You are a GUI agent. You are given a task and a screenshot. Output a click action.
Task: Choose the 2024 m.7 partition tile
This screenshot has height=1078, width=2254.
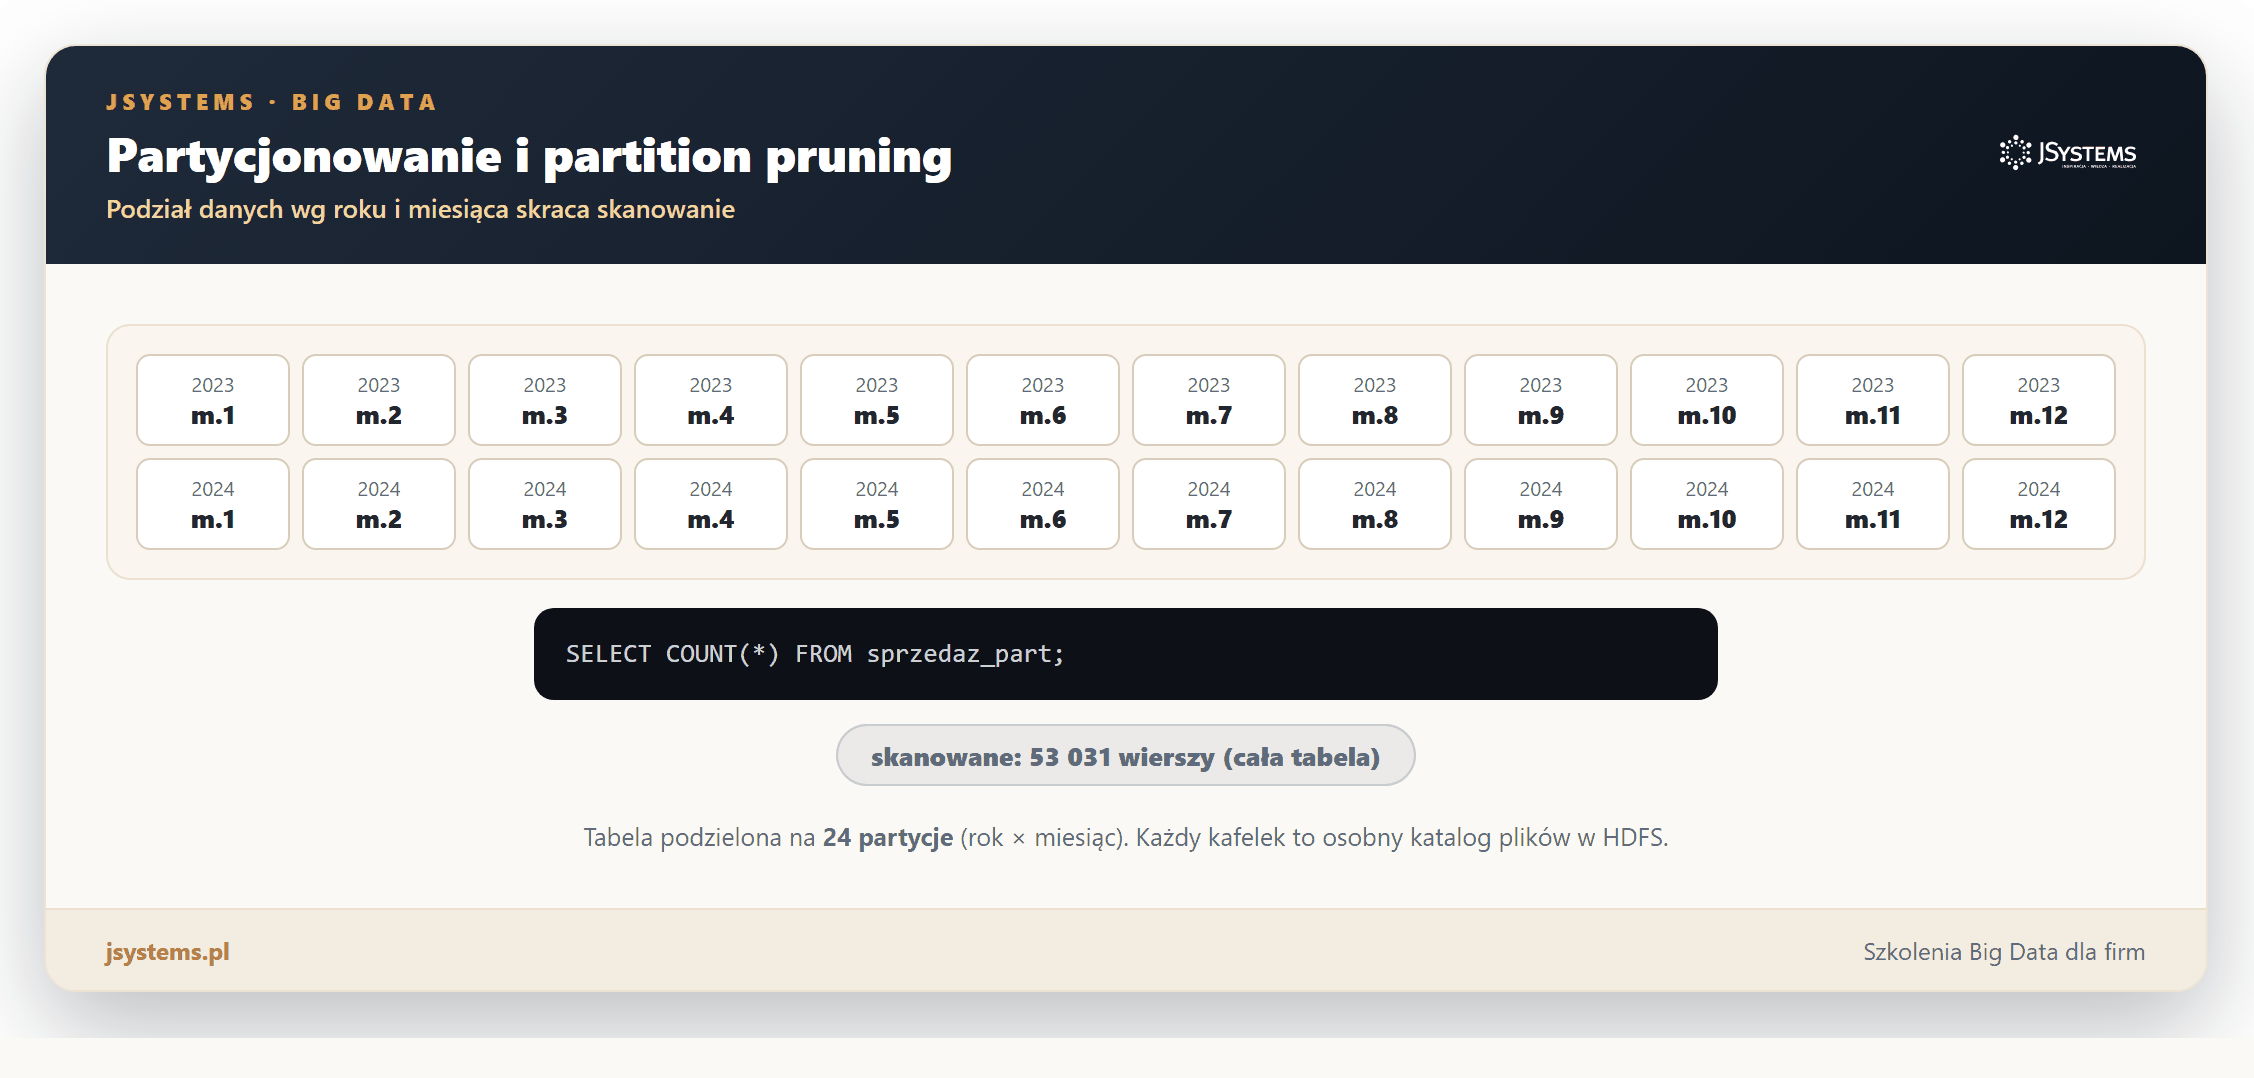(x=1209, y=504)
